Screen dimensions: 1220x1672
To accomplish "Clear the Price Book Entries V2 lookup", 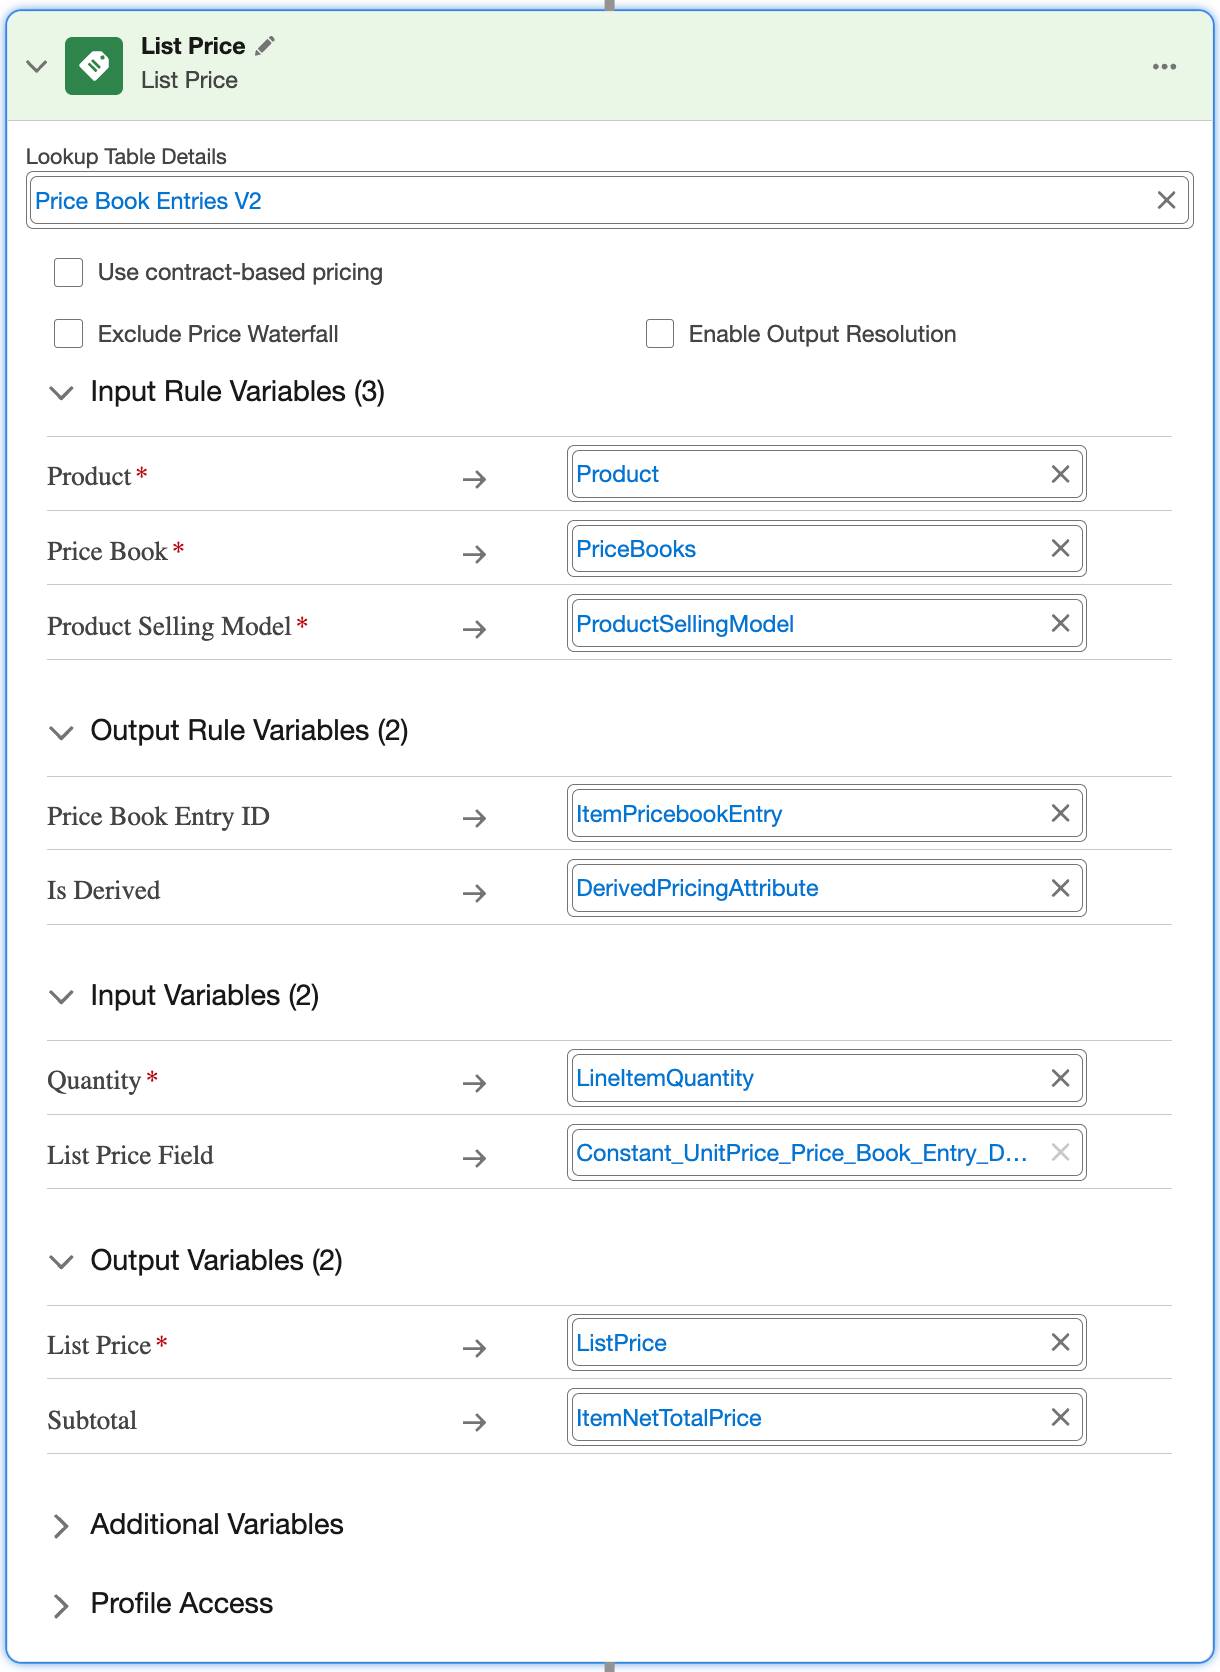I will pyautogui.click(x=1166, y=200).
